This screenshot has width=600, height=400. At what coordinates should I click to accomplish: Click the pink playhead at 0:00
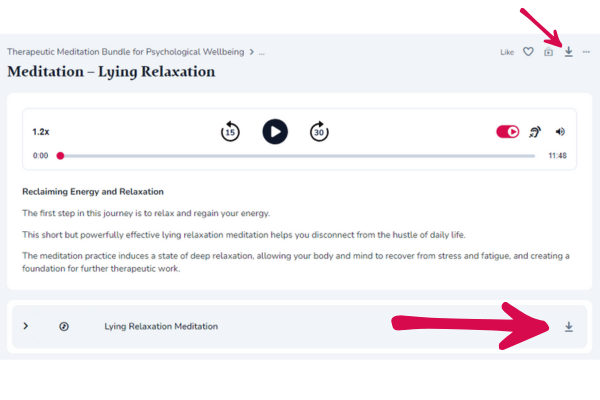(x=61, y=156)
